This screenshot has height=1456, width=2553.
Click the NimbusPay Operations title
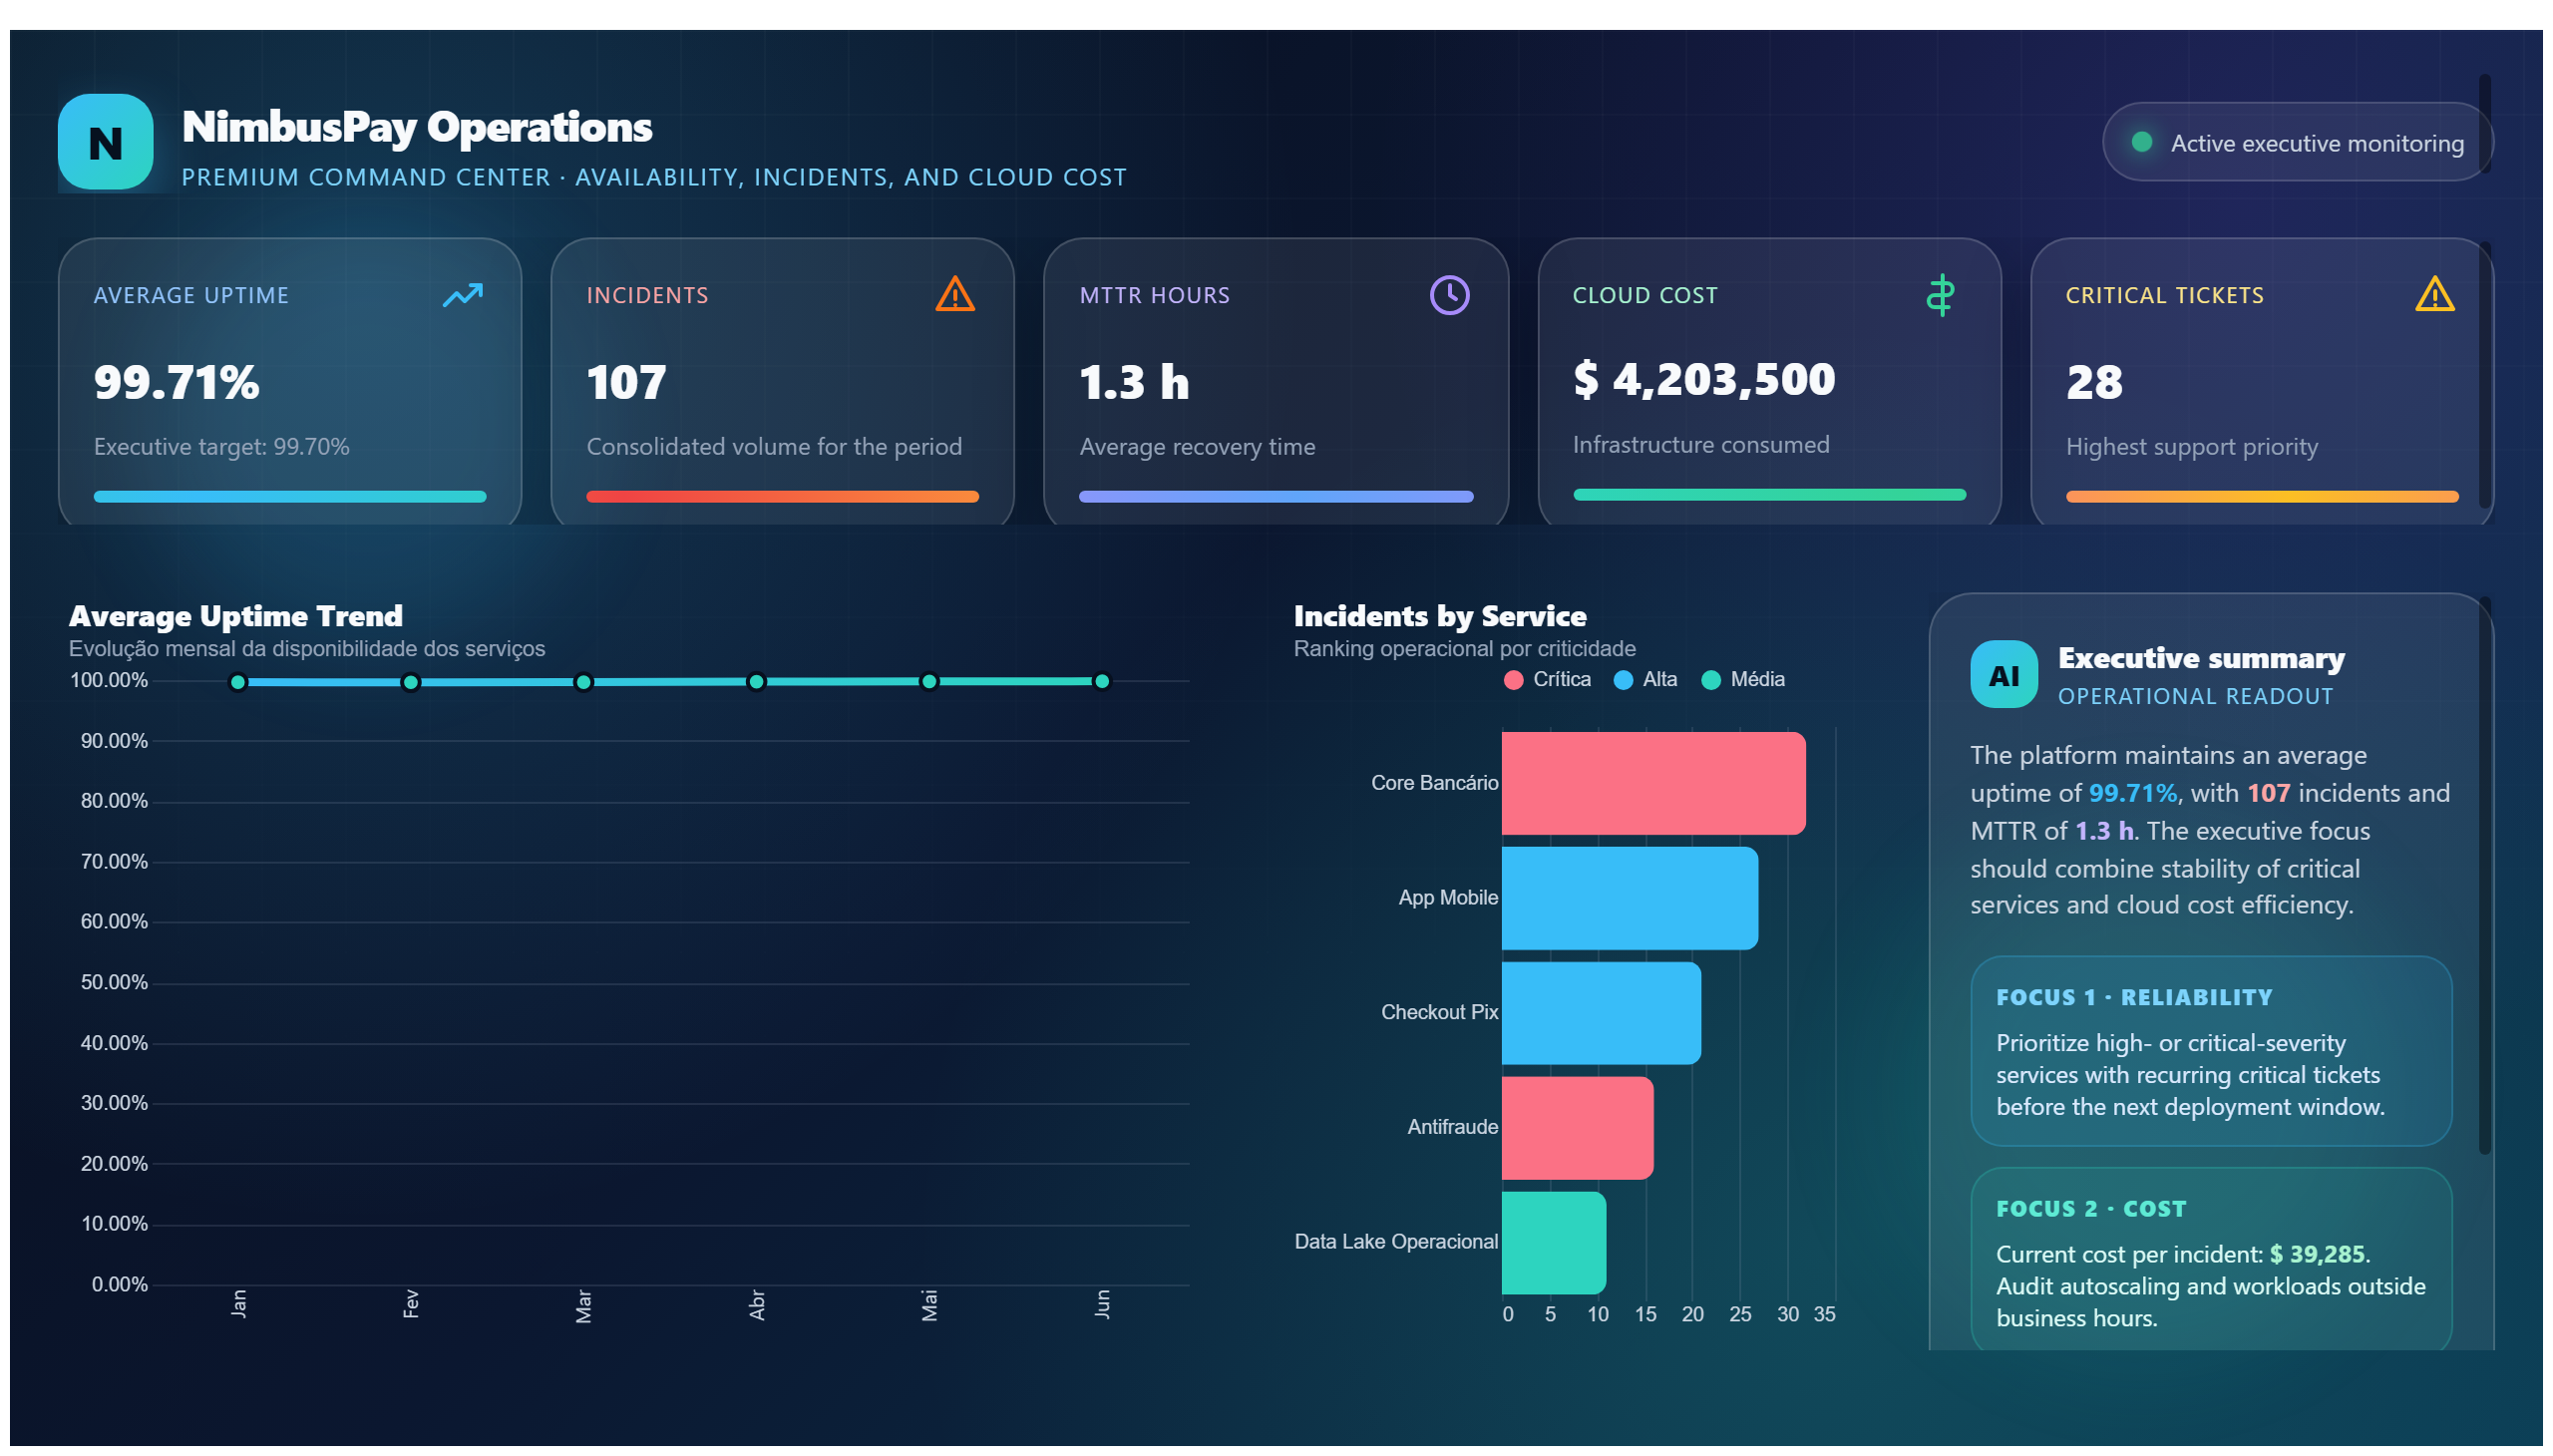[417, 127]
